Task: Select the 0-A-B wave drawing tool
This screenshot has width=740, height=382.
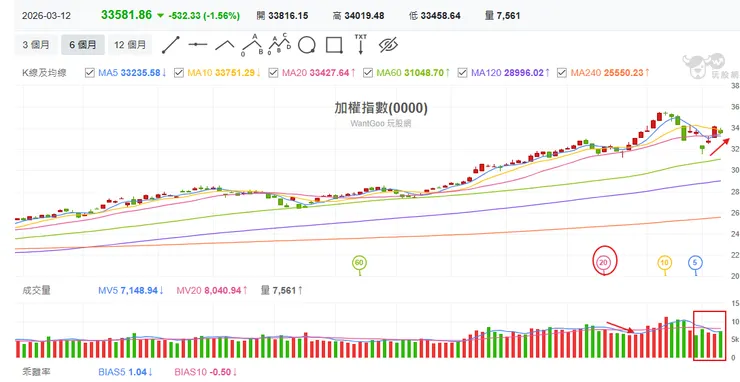Action: pos(252,45)
